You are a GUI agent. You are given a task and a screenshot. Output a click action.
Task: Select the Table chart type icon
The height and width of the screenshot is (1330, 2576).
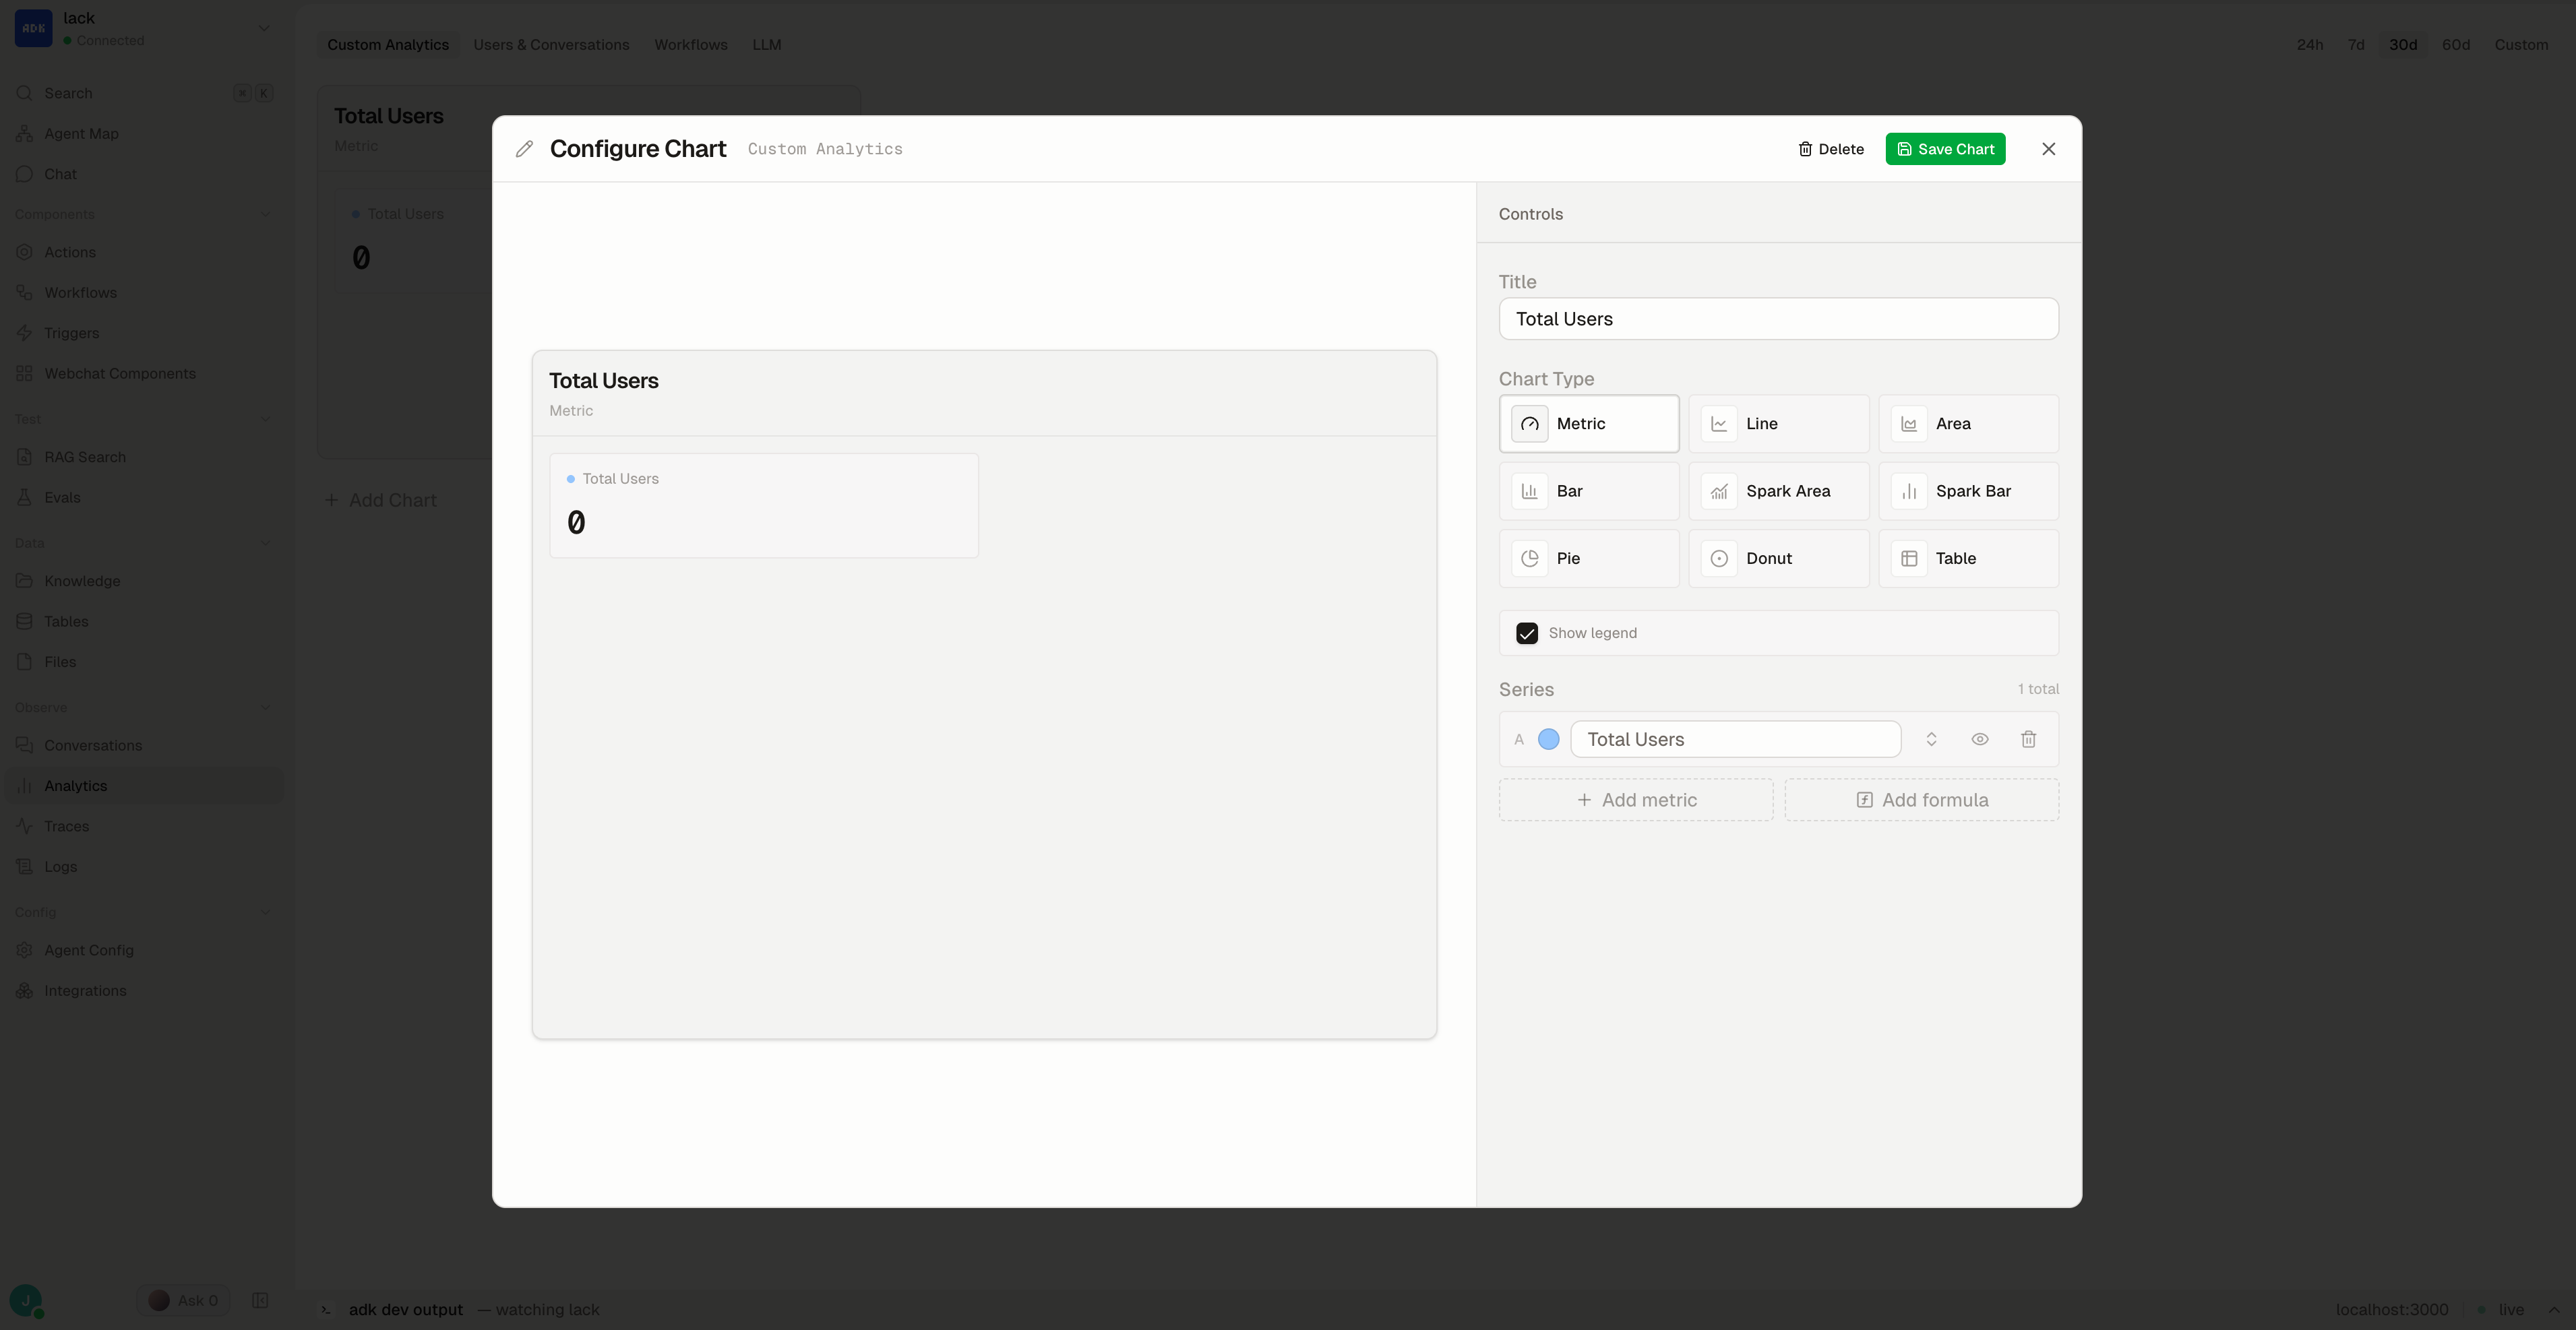(1909, 558)
